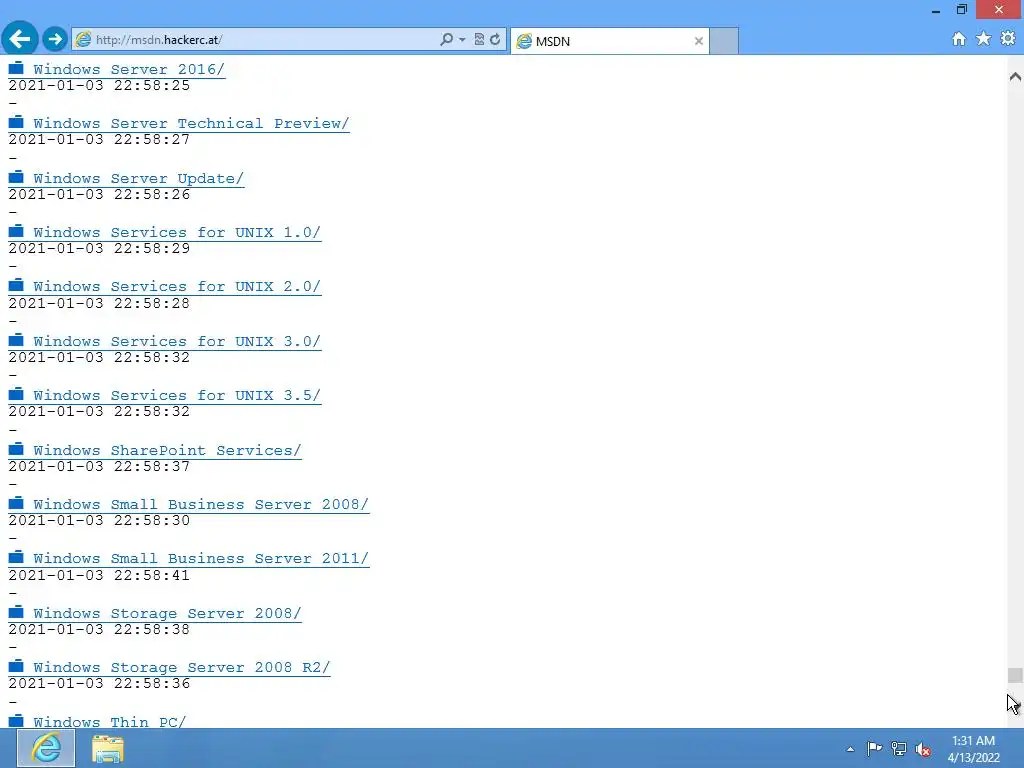Open Favorites star icon
The image size is (1024, 768).
pos(984,39)
